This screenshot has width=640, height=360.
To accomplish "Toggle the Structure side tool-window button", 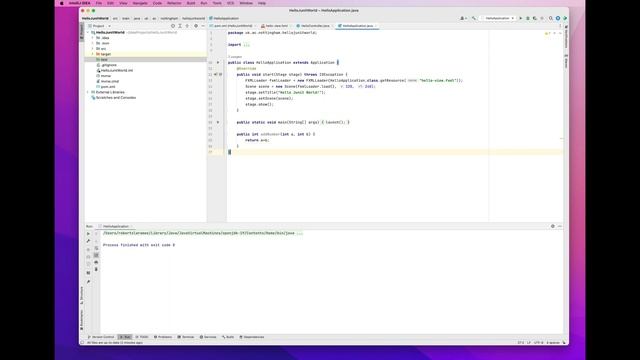I will tap(82, 295).
